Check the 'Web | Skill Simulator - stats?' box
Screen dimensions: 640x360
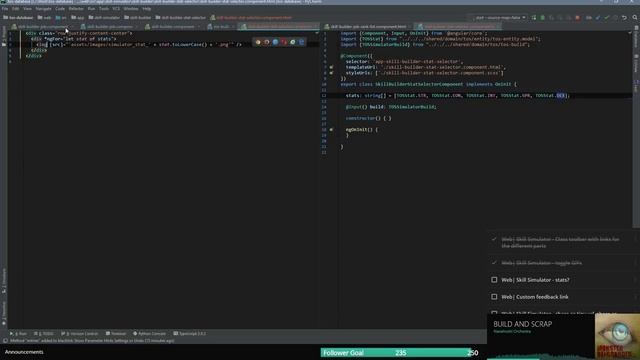click(494, 280)
